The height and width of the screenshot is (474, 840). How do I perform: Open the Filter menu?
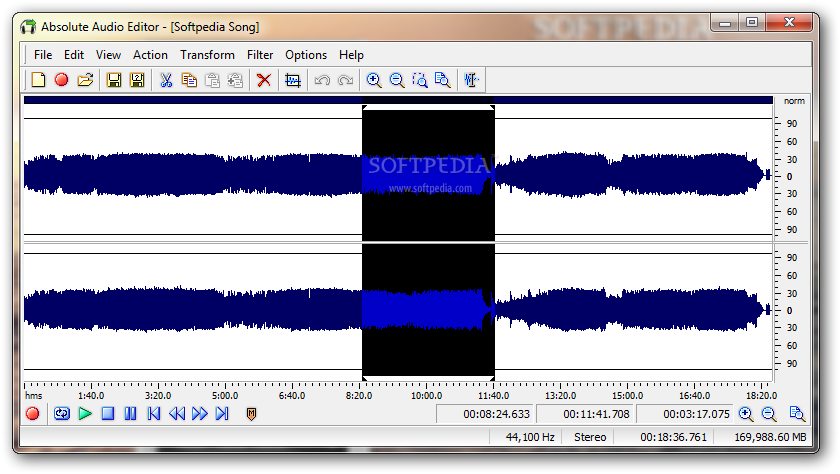pyautogui.click(x=260, y=55)
